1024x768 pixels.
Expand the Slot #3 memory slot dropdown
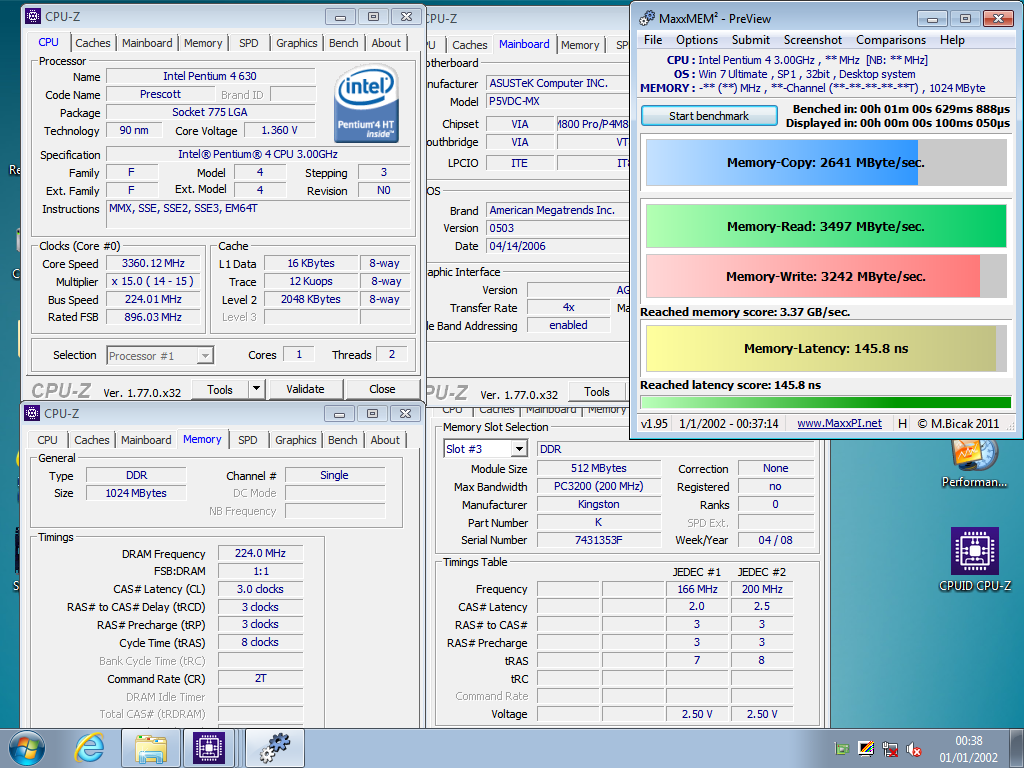tap(519, 449)
